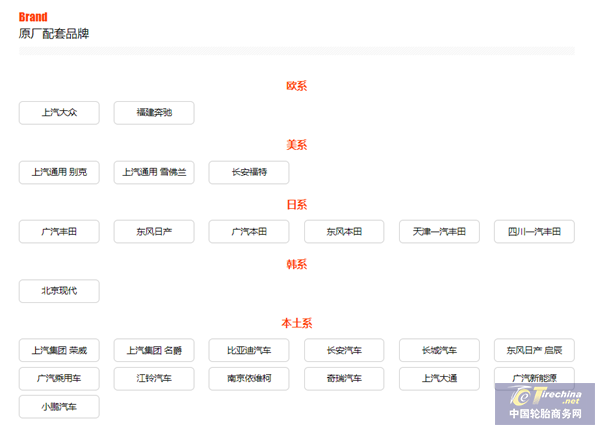Select the 广汽本田 button
Screen dimensions: 600x430
coord(249,231)
